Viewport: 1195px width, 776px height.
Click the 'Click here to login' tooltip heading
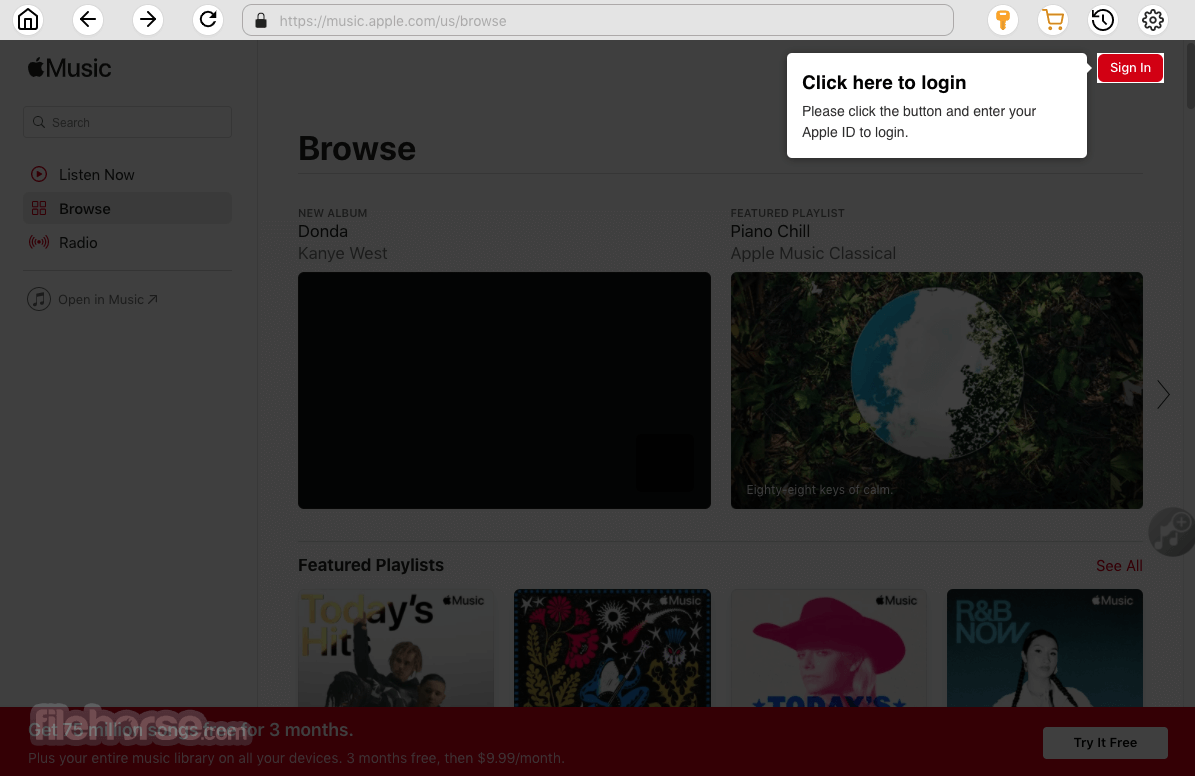point(883,82)
